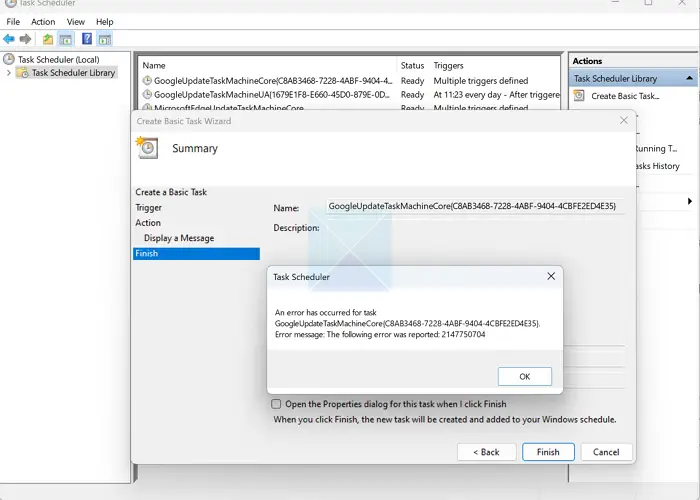Viewport: 700px width, 500px height.
Task: Click the Create a Basic Task wizard step
Action: click(x=171, y=192)
